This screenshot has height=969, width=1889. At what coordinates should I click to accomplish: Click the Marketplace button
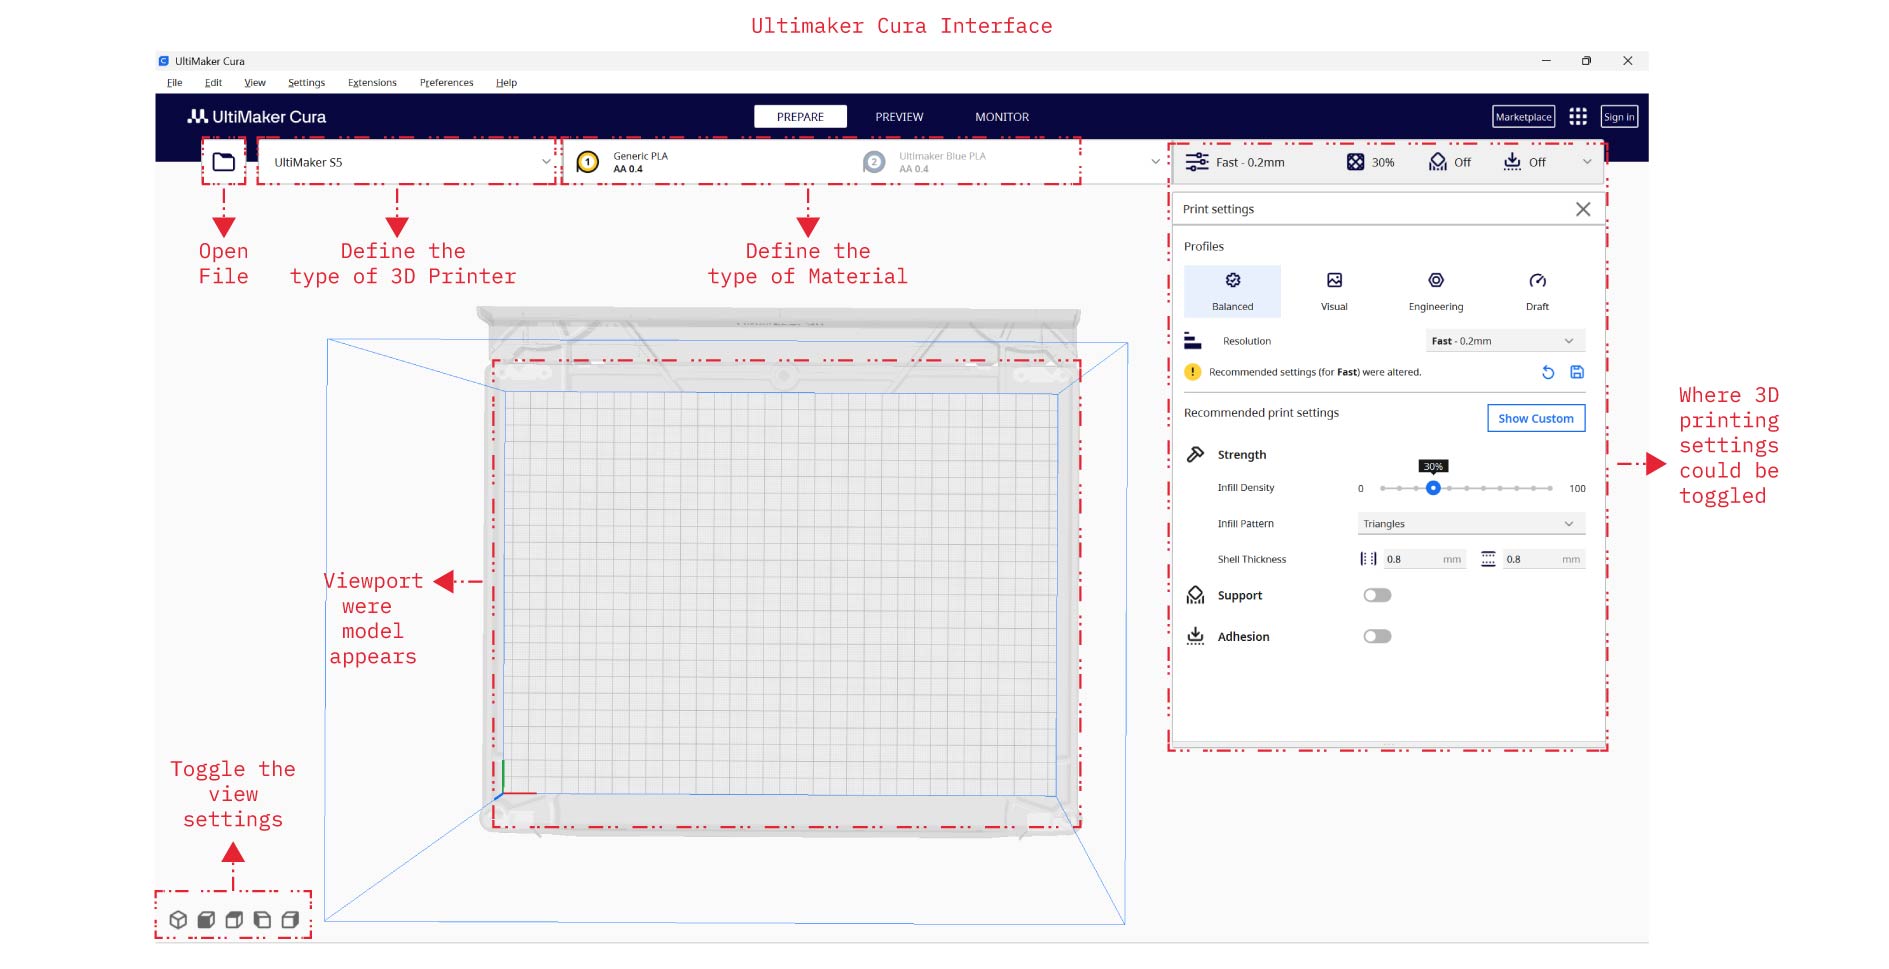(x=1523, y=117)
